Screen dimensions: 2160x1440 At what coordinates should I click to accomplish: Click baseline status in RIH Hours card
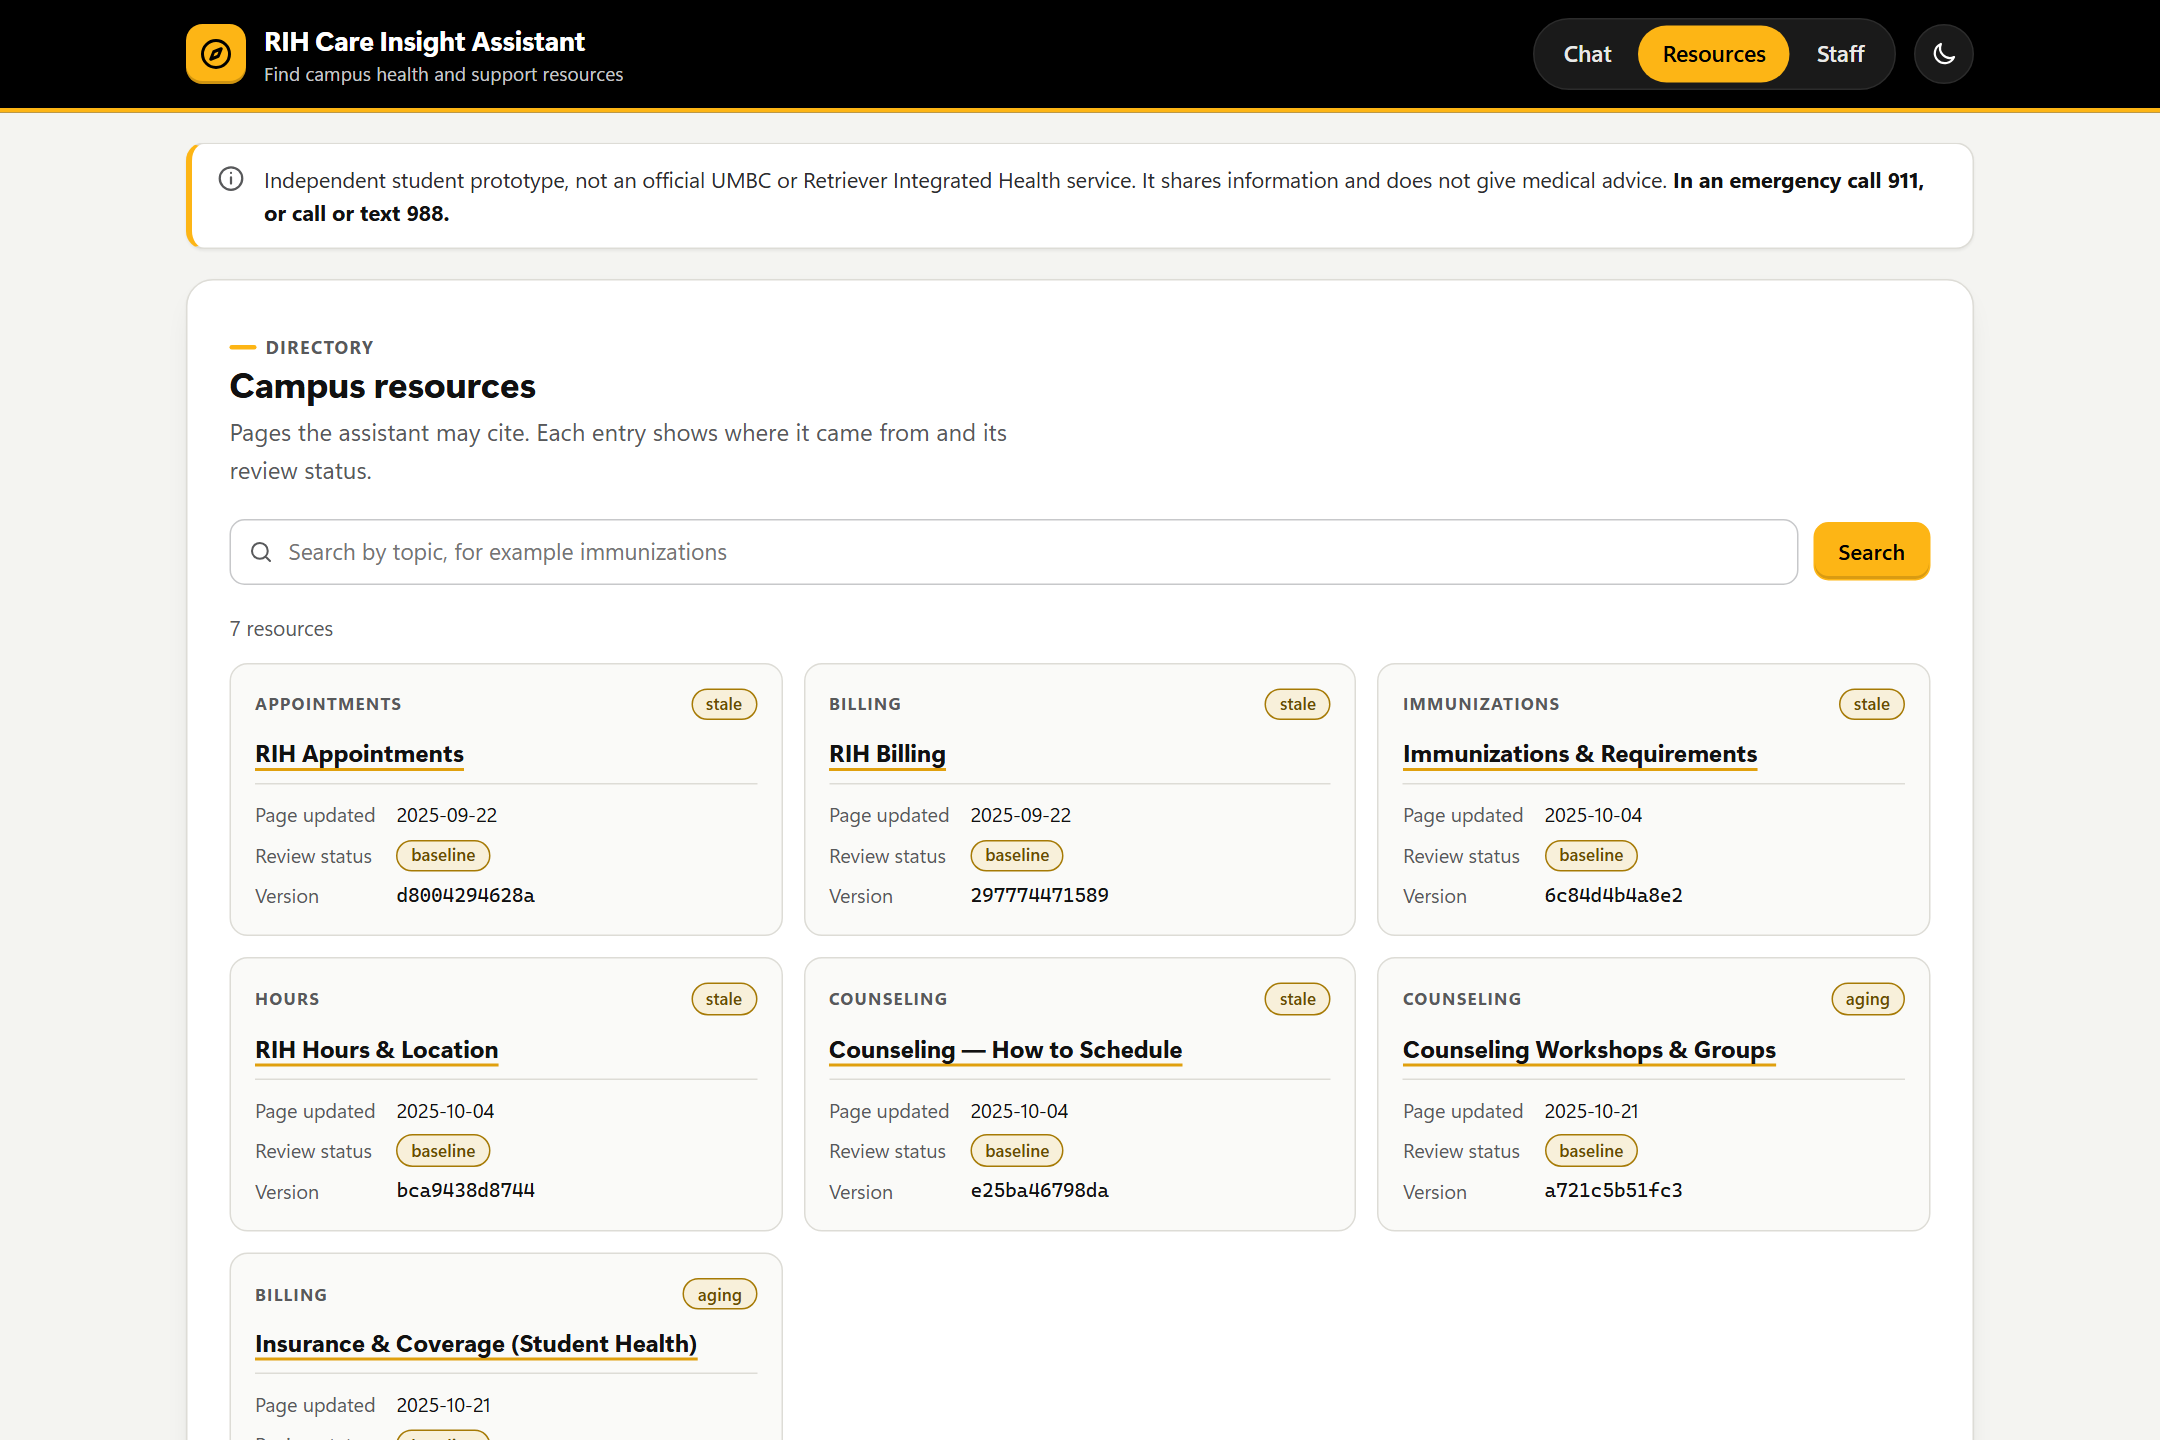click(x=443, y=1151)
